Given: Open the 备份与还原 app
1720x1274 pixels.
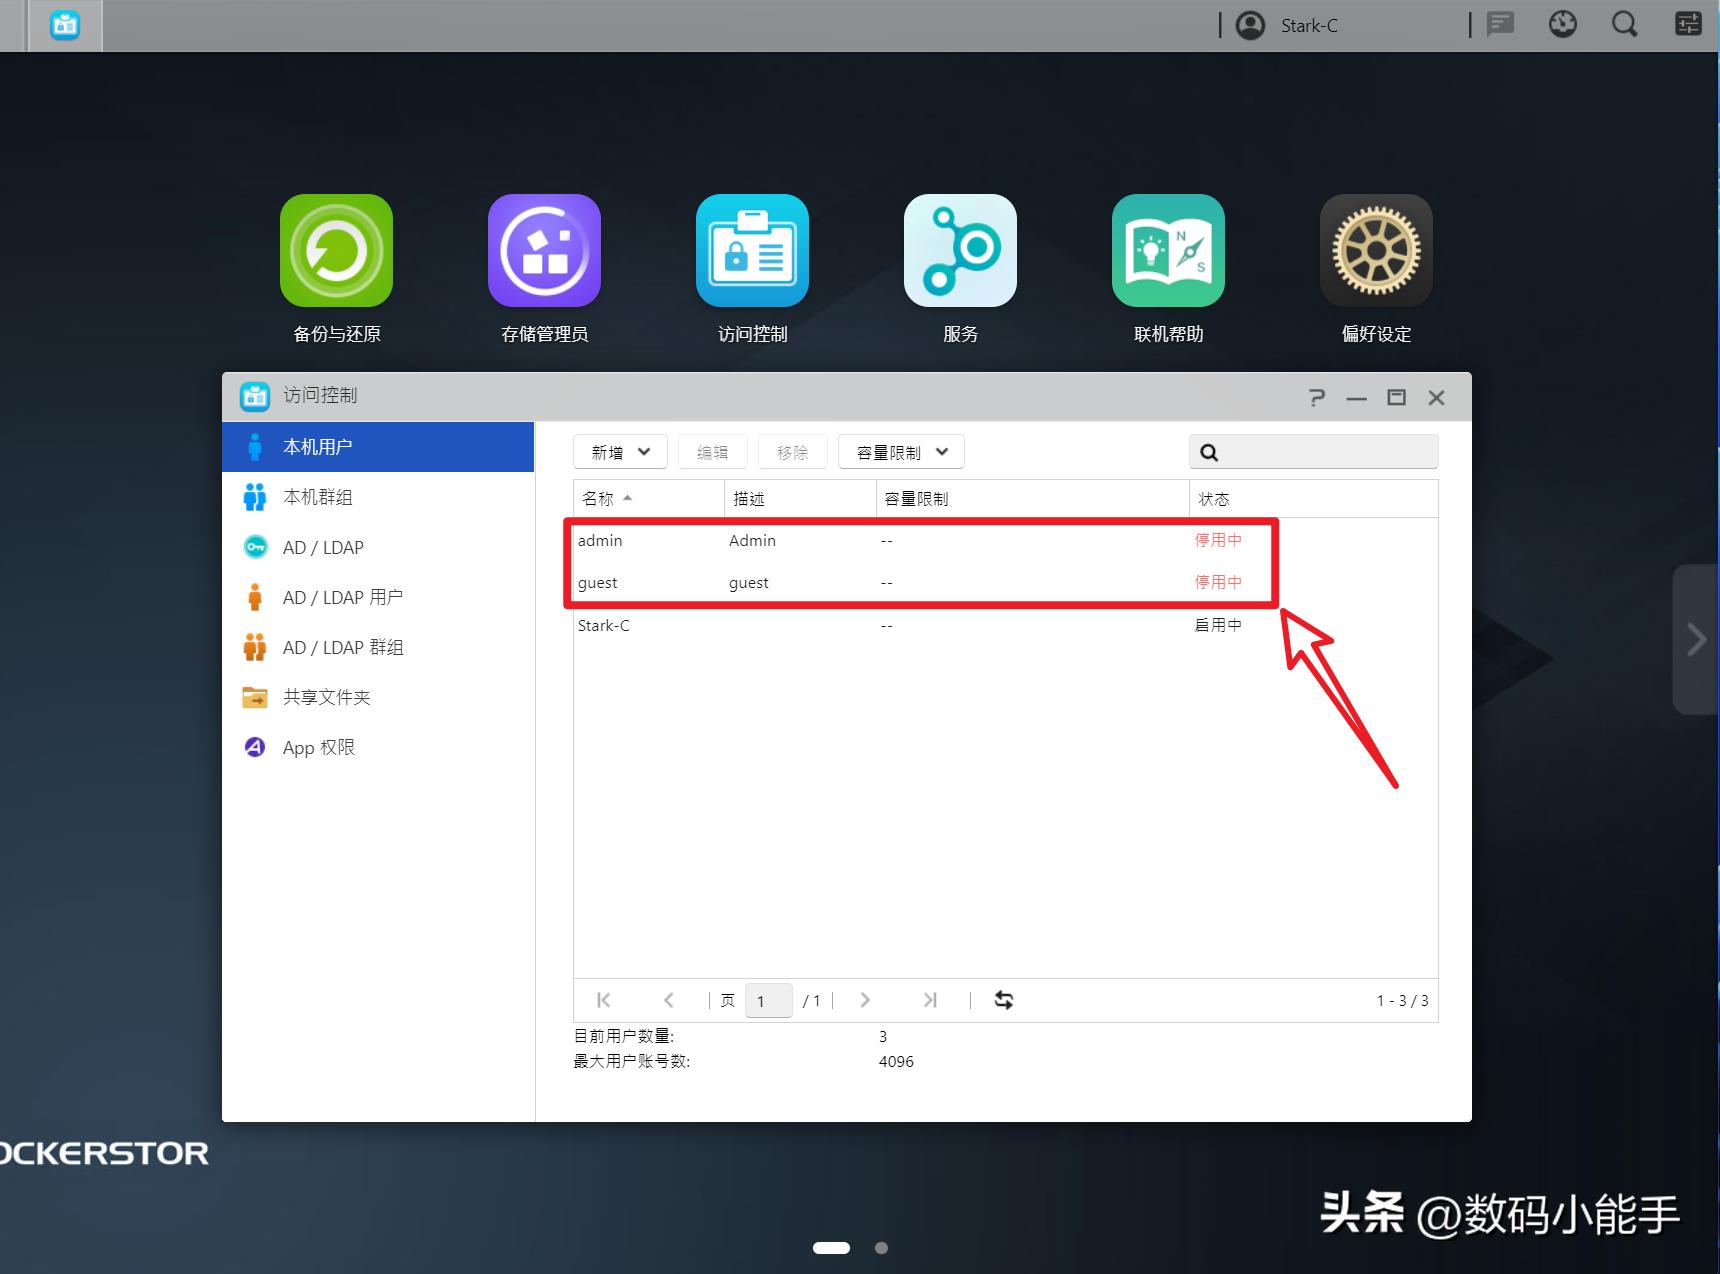Looking at the screenshot, I should 336,251.
